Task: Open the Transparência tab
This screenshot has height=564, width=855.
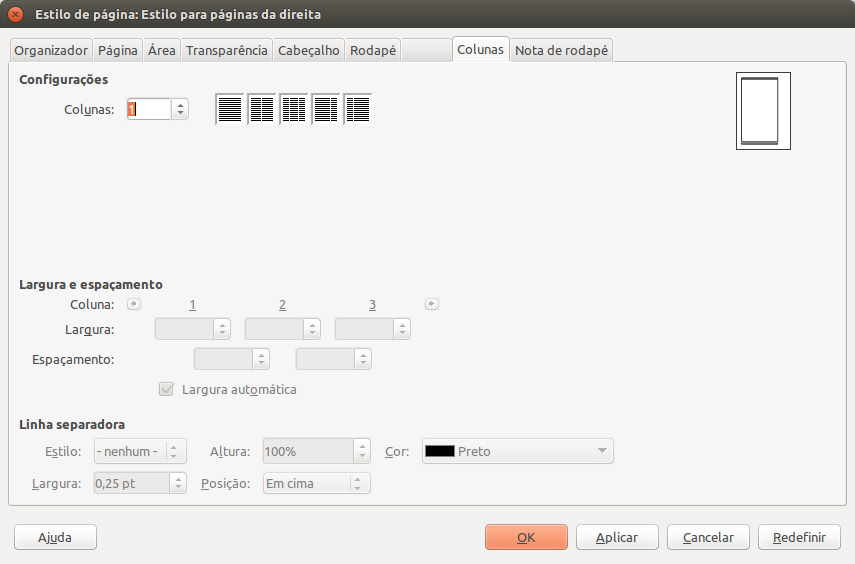Action: click(227, 50)
